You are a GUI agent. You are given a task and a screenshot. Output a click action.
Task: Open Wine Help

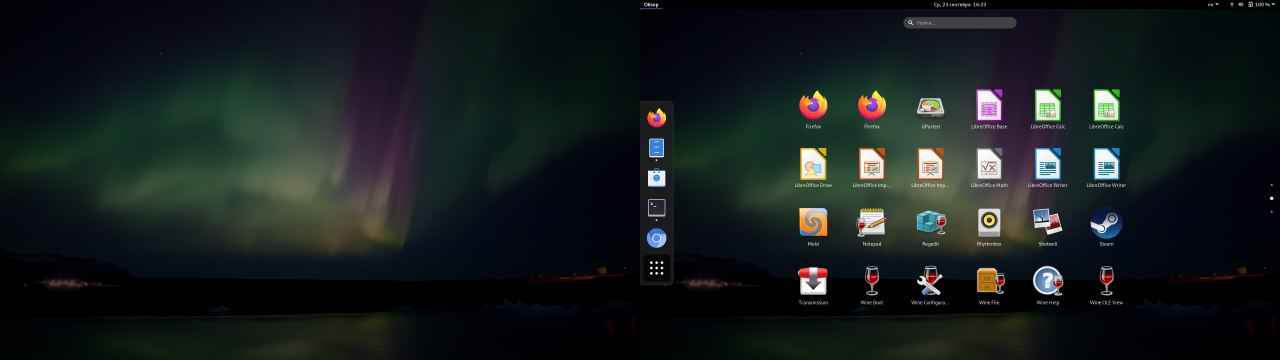1047,284
